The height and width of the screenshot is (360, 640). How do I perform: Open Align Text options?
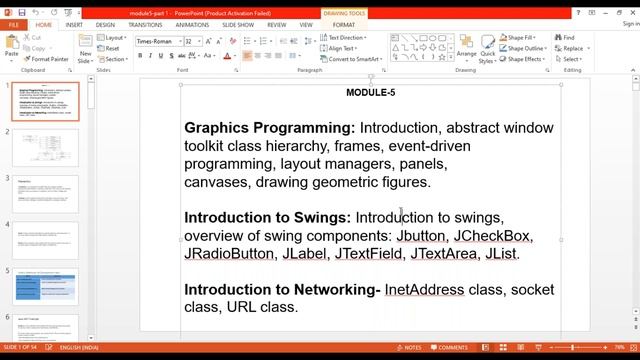(x=338, y=48)
